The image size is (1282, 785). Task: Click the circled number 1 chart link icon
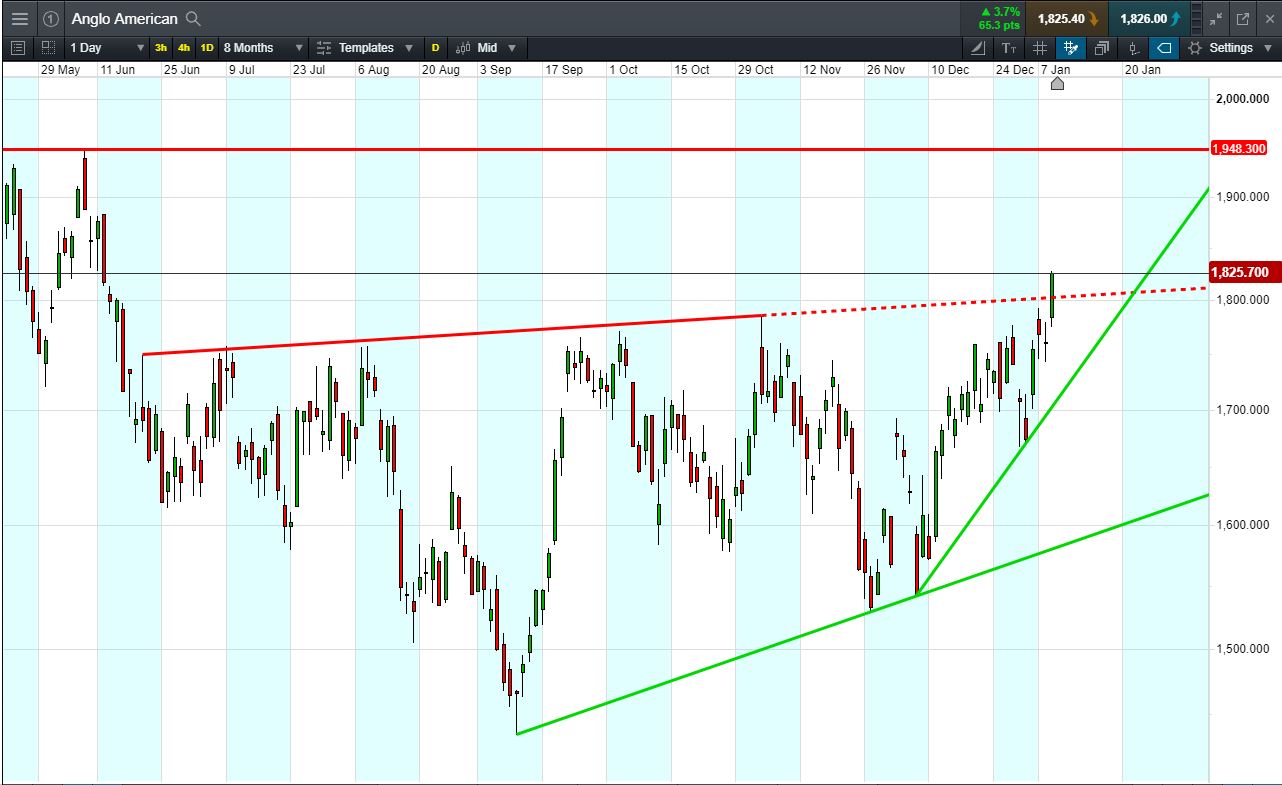pyautogui.click(x=51, y=19)
